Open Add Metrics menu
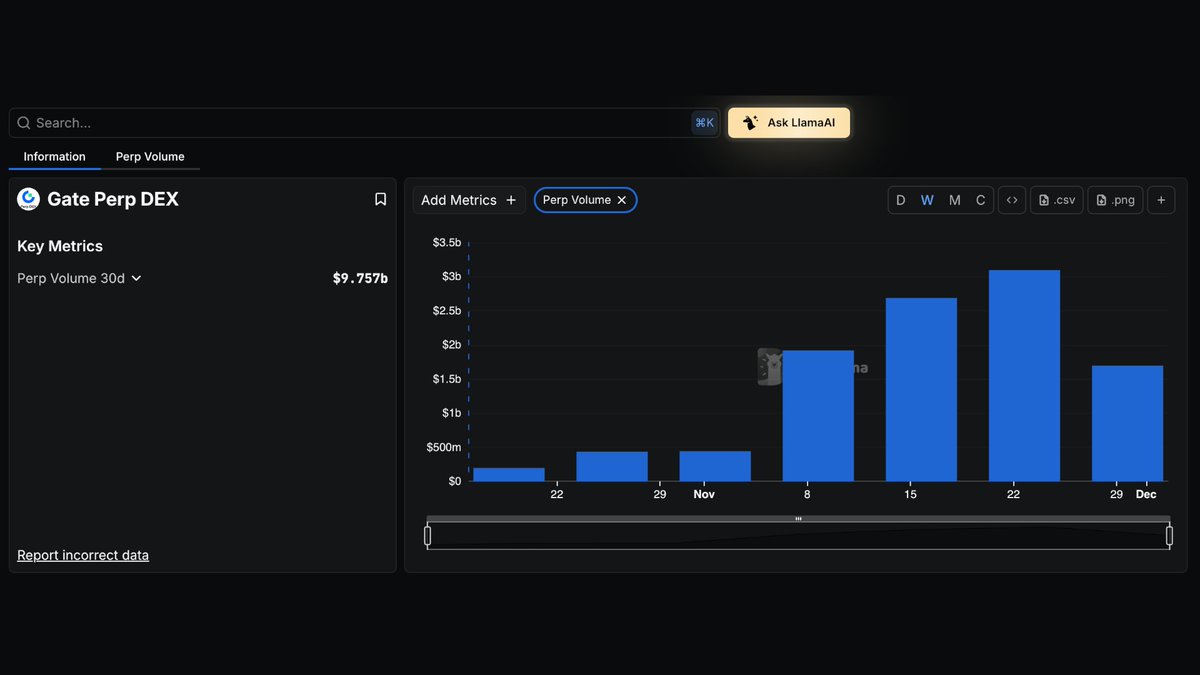This screenshot has width=1200, height=675. coord(469,200)
